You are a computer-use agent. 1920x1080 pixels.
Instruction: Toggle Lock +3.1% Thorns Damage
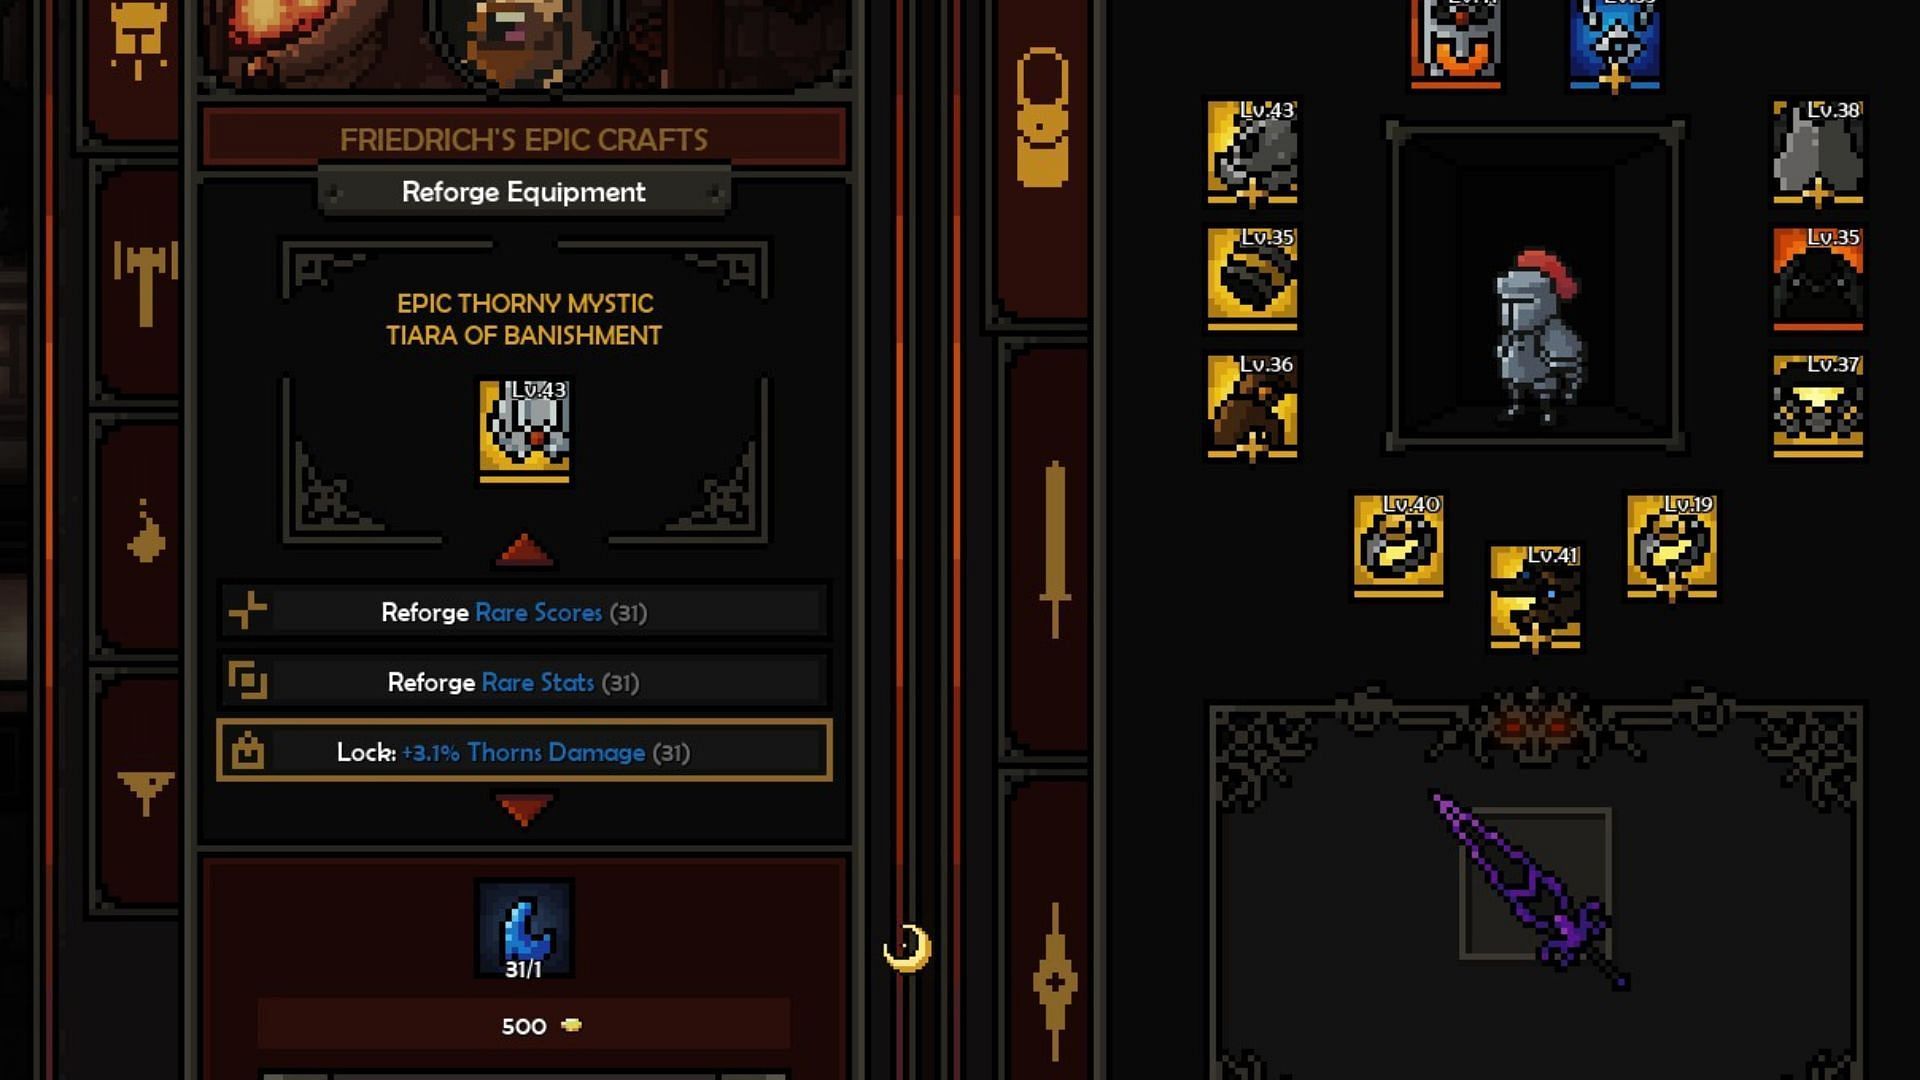pos(524,751)
